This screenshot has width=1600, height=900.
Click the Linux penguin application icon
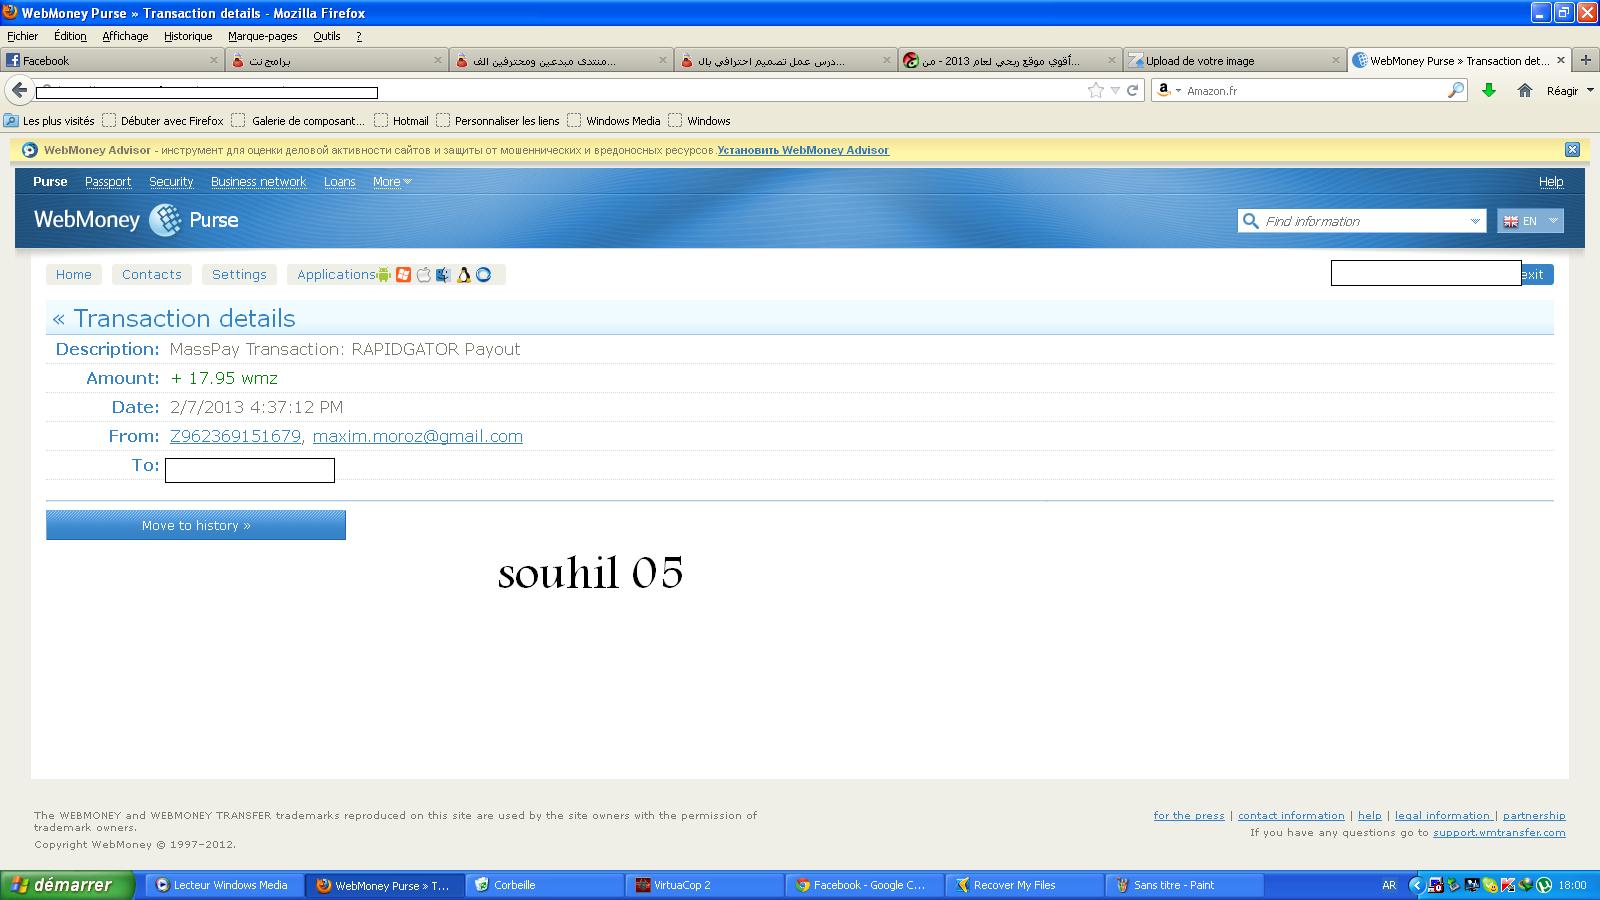pyautogui.click(x=463, y=274)
